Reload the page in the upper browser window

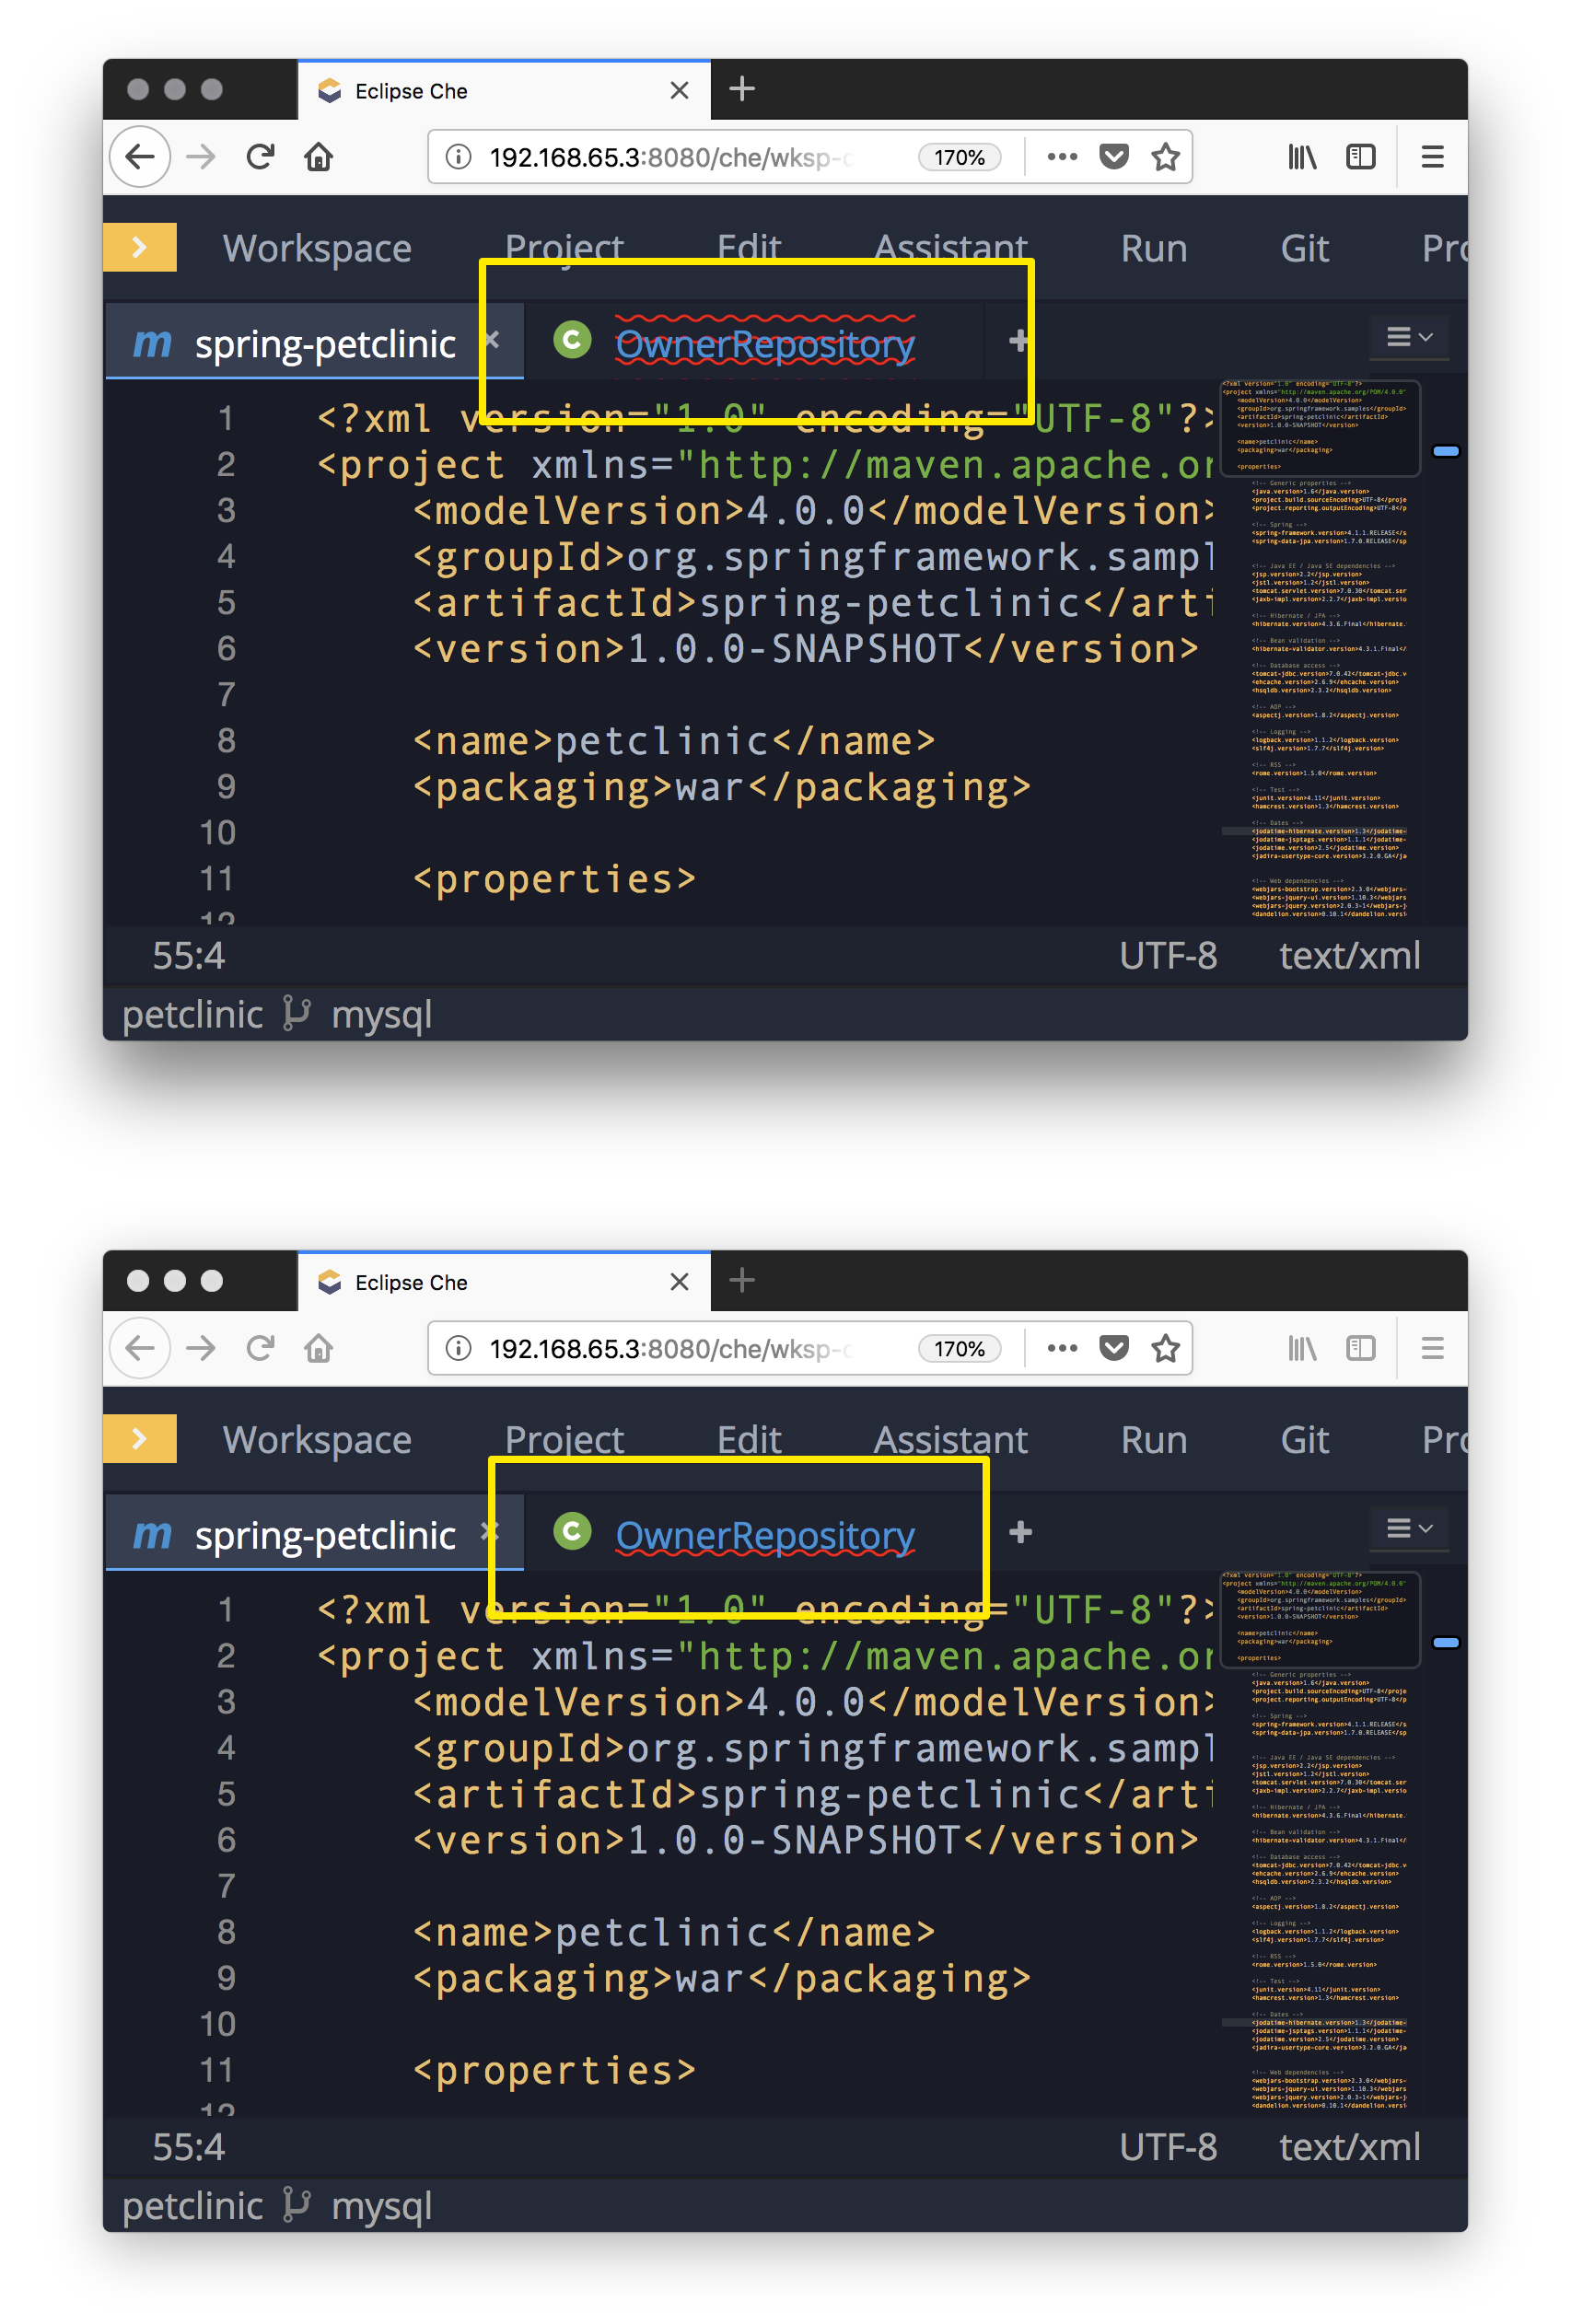tap(260, 157)
